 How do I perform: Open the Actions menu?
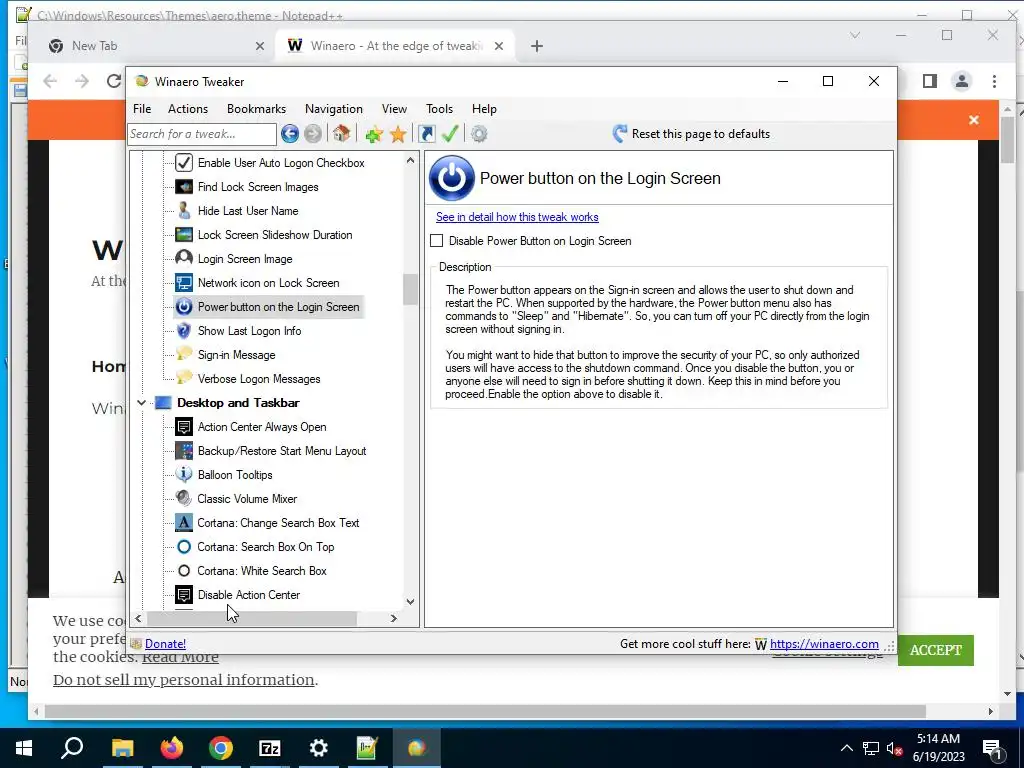point(188,109)
